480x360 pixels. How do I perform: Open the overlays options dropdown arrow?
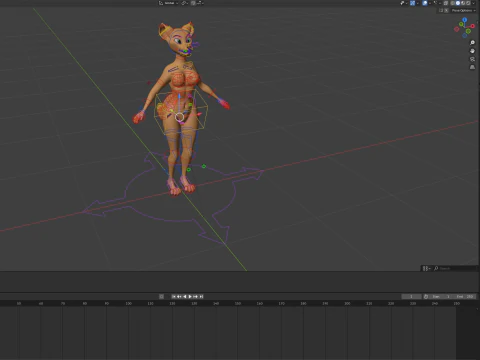(x=430, y=3)
